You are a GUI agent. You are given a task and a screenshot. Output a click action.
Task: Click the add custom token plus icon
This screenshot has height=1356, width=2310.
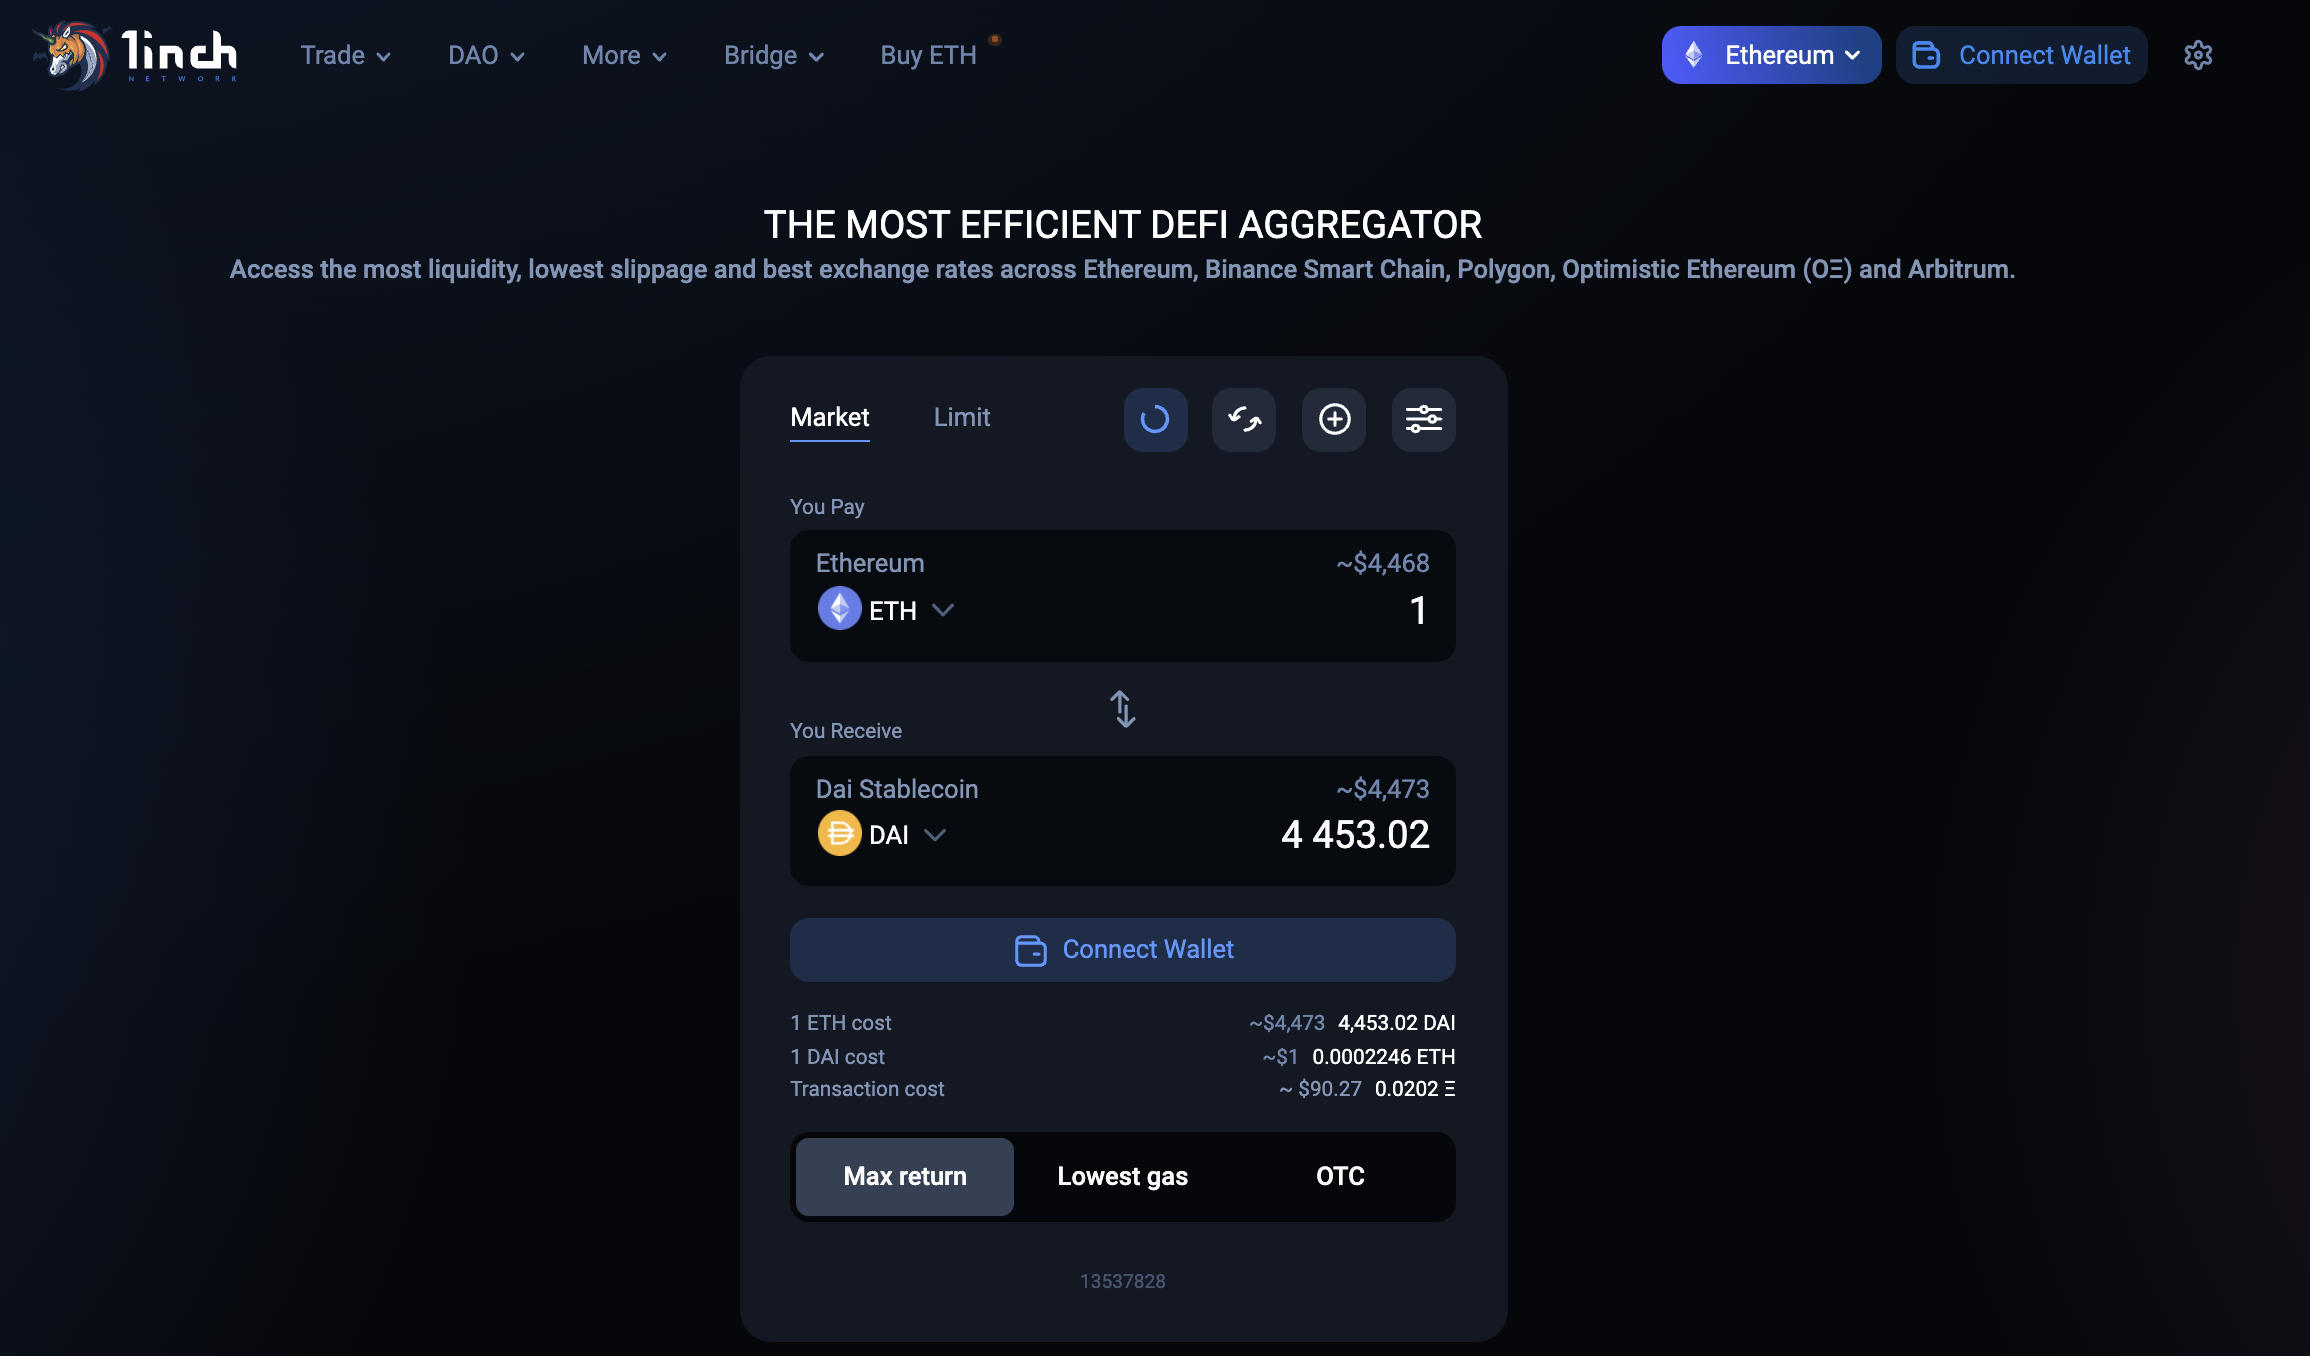tap(1334, 419)
